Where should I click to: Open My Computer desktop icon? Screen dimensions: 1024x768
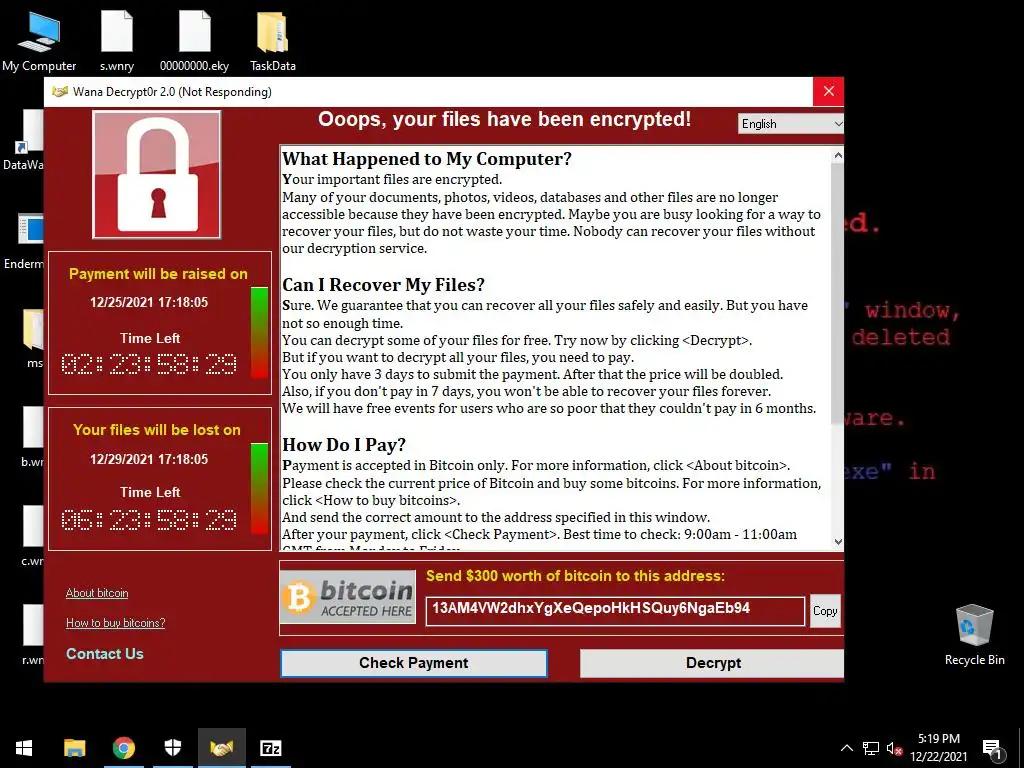(x=39, y=42)
